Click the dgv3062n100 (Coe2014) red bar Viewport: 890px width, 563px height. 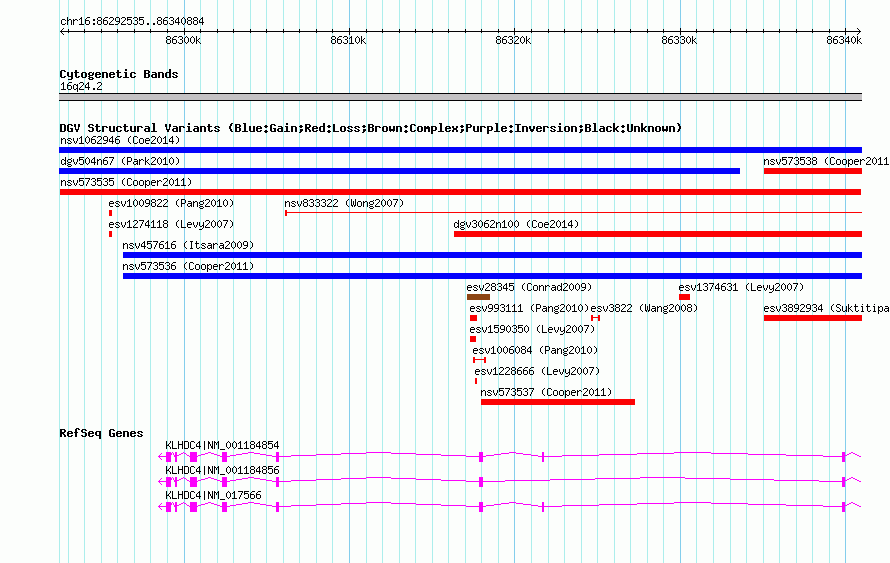coord(658,234)
